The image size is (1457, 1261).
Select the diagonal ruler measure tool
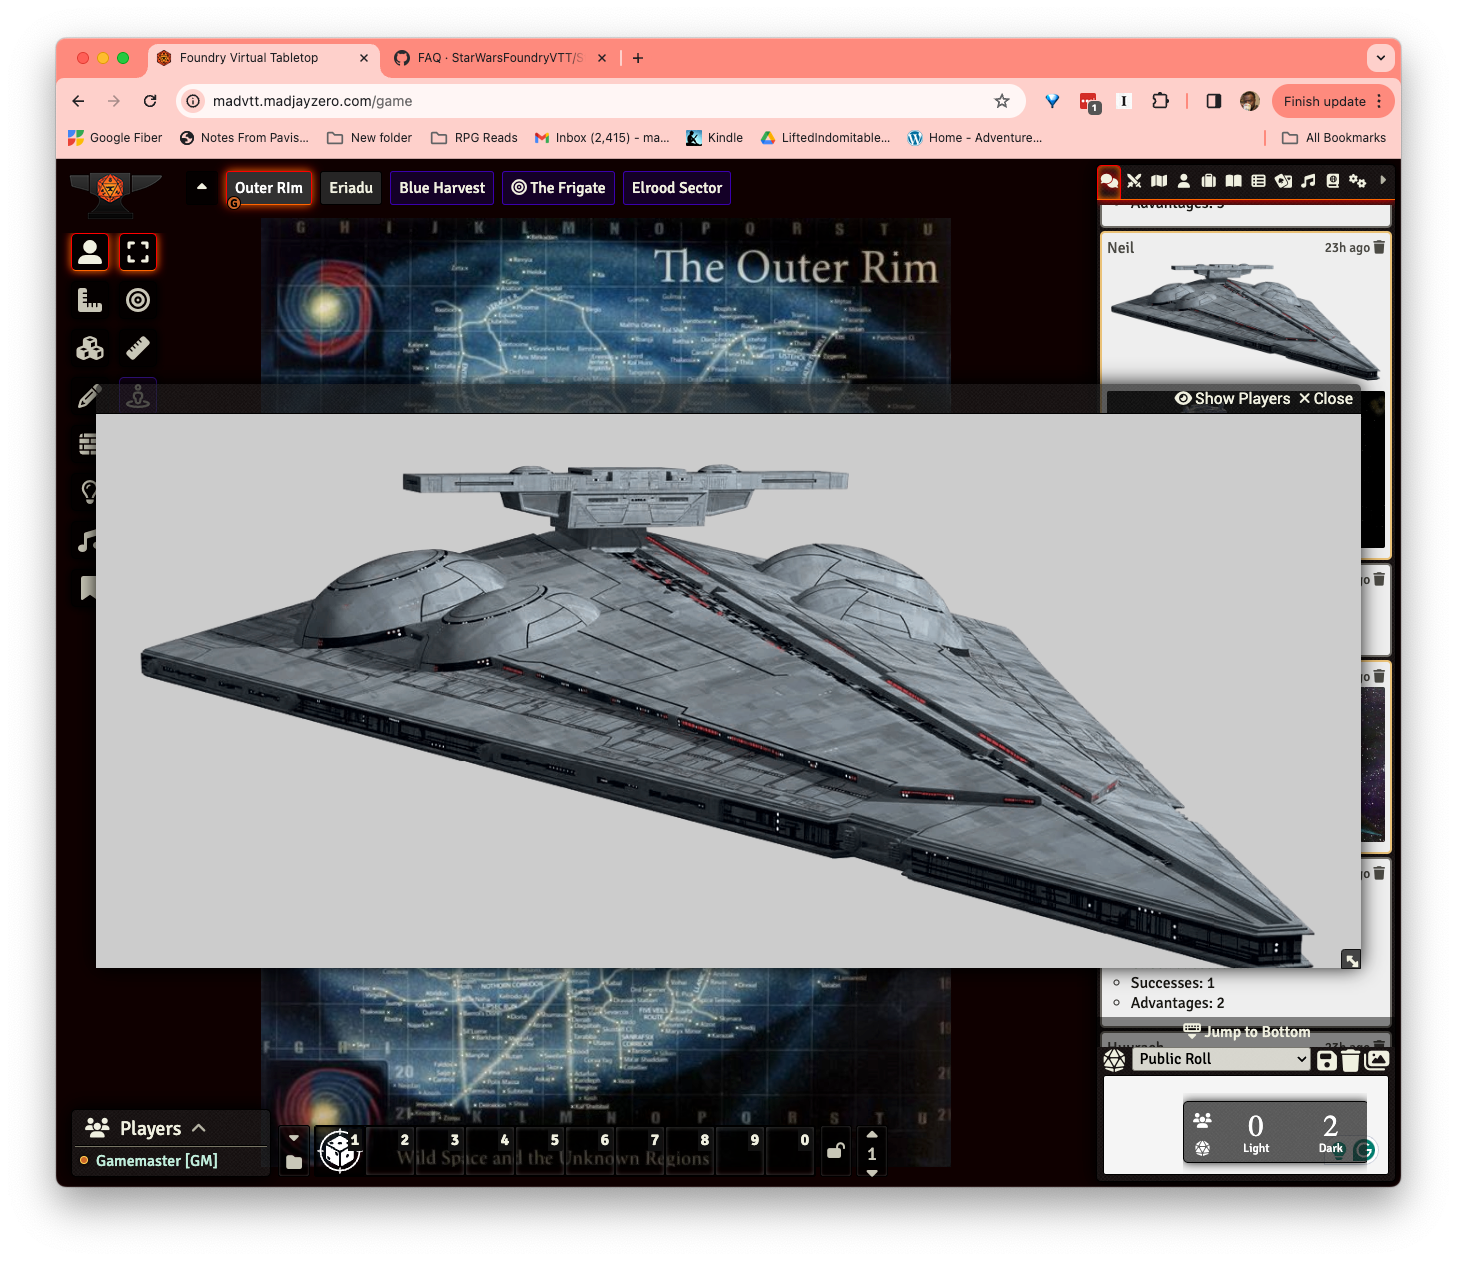point(138,348)
